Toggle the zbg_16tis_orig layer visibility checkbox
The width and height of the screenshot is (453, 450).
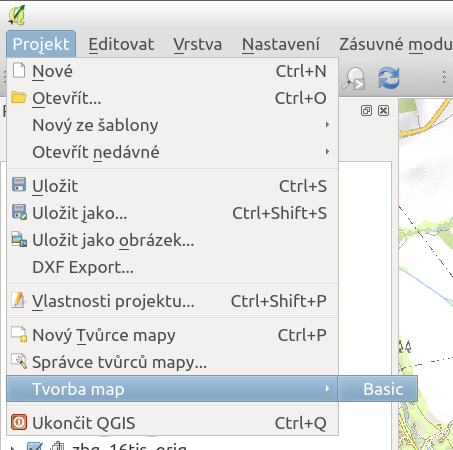coord(34,446)
